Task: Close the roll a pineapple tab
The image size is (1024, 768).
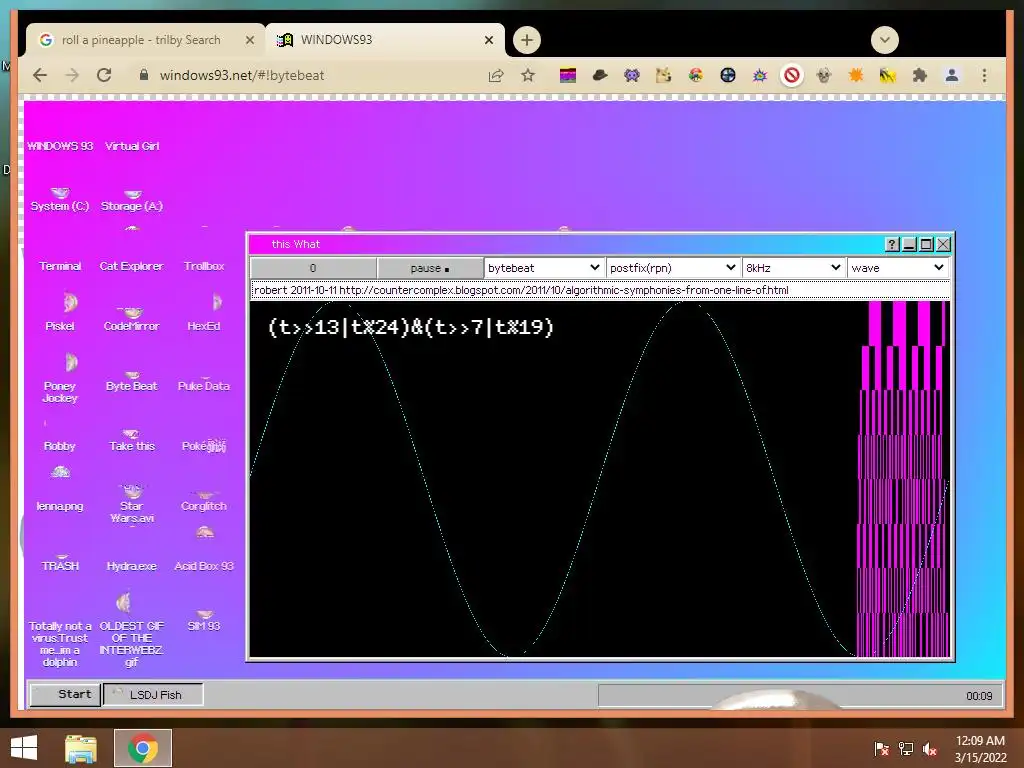Action: 249,40
